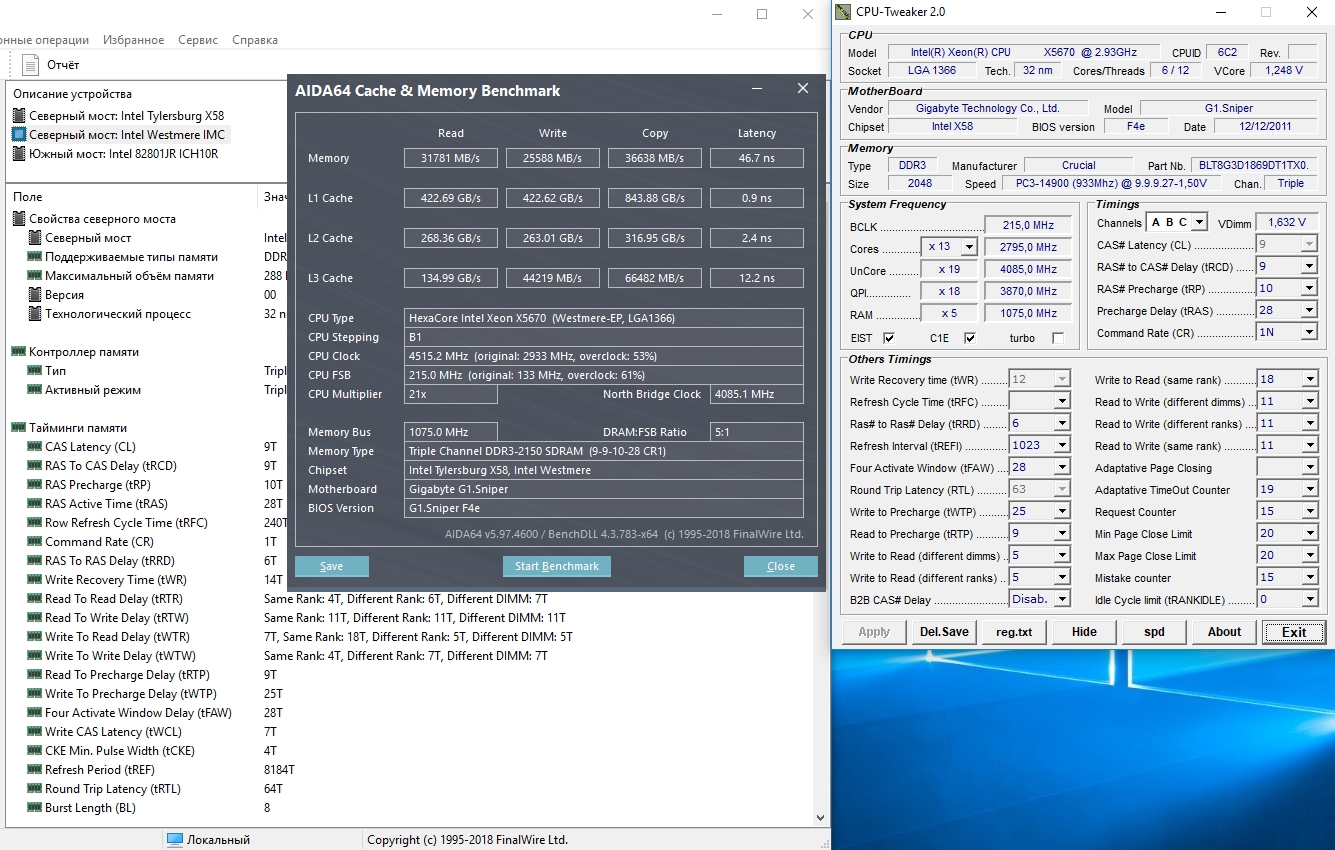Click the reg.txt button
This screenshot has width=1335, height=850.
1014,632
